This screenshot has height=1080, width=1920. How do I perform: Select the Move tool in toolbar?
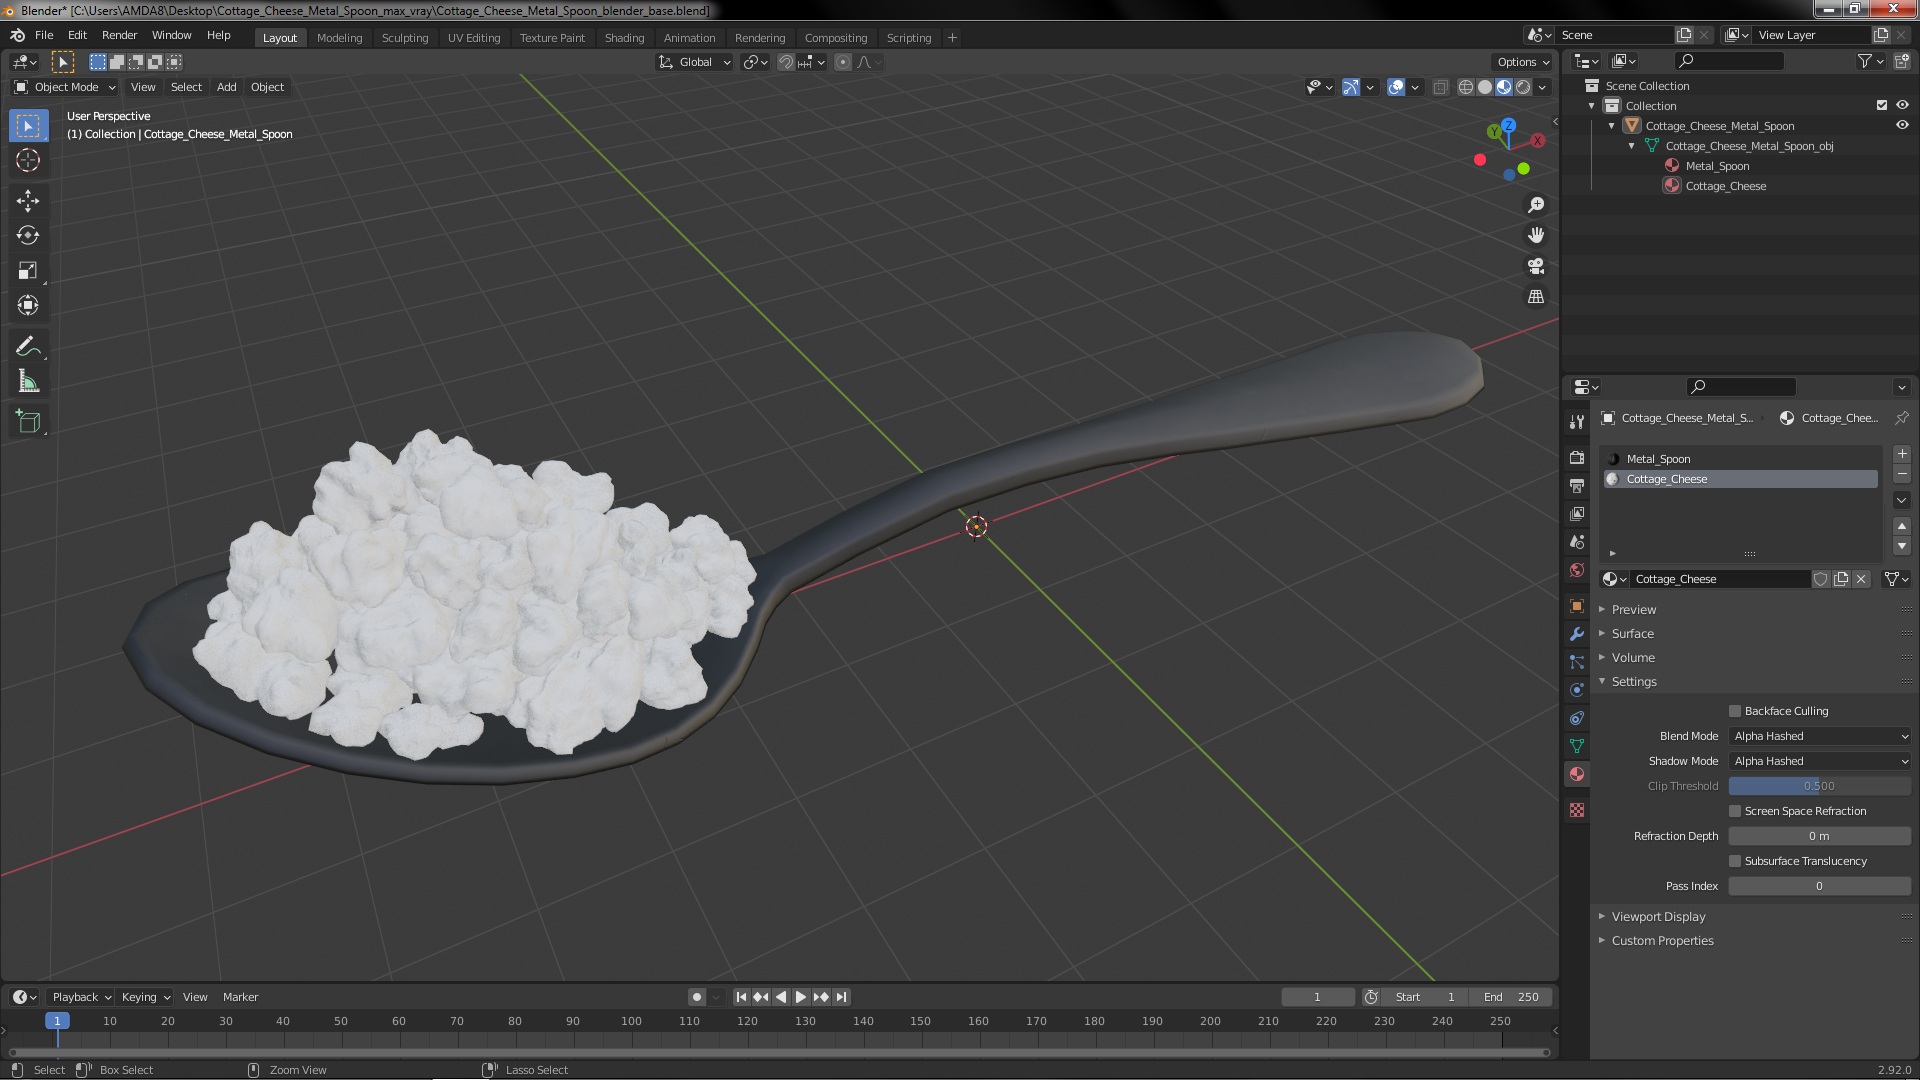pos(28,201)
